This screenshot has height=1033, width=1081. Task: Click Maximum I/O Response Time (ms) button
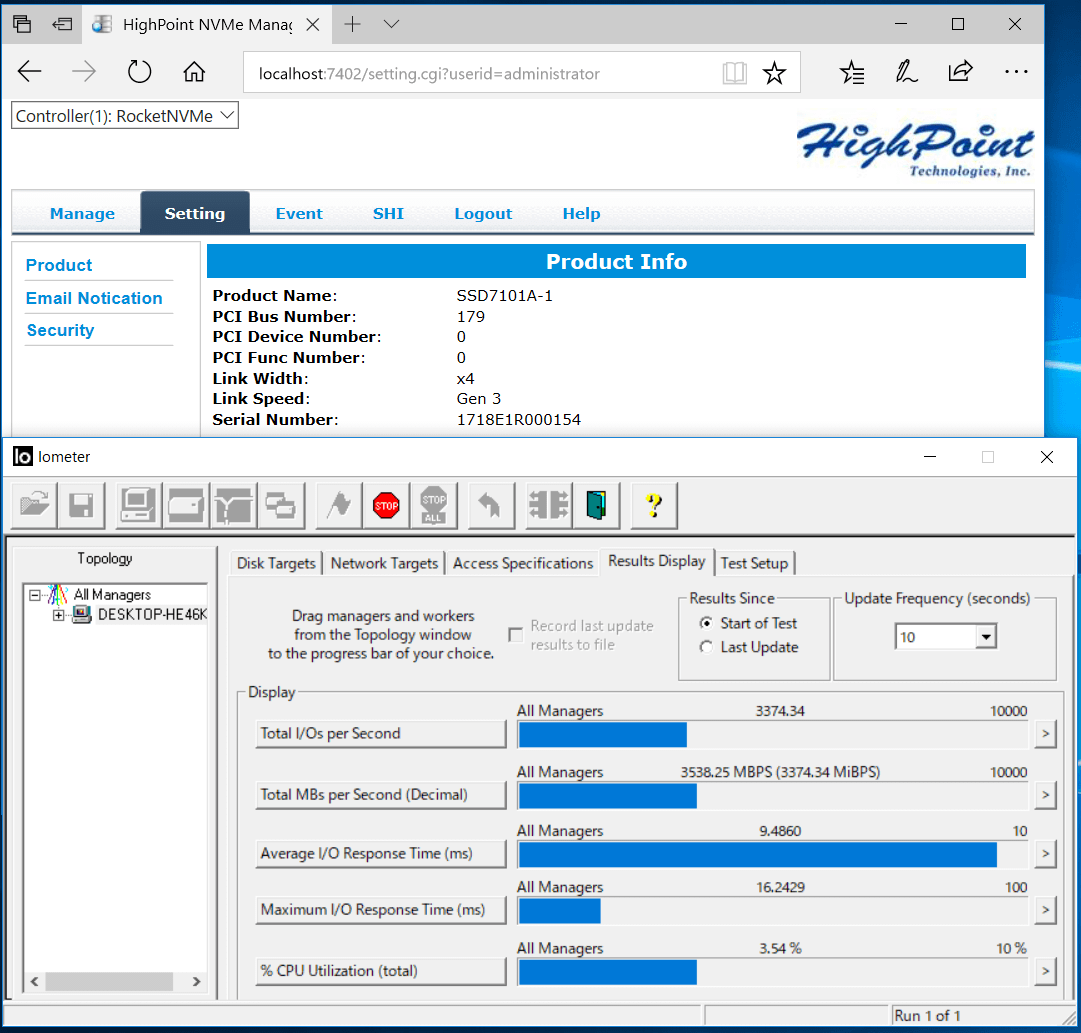coord(381,910)
